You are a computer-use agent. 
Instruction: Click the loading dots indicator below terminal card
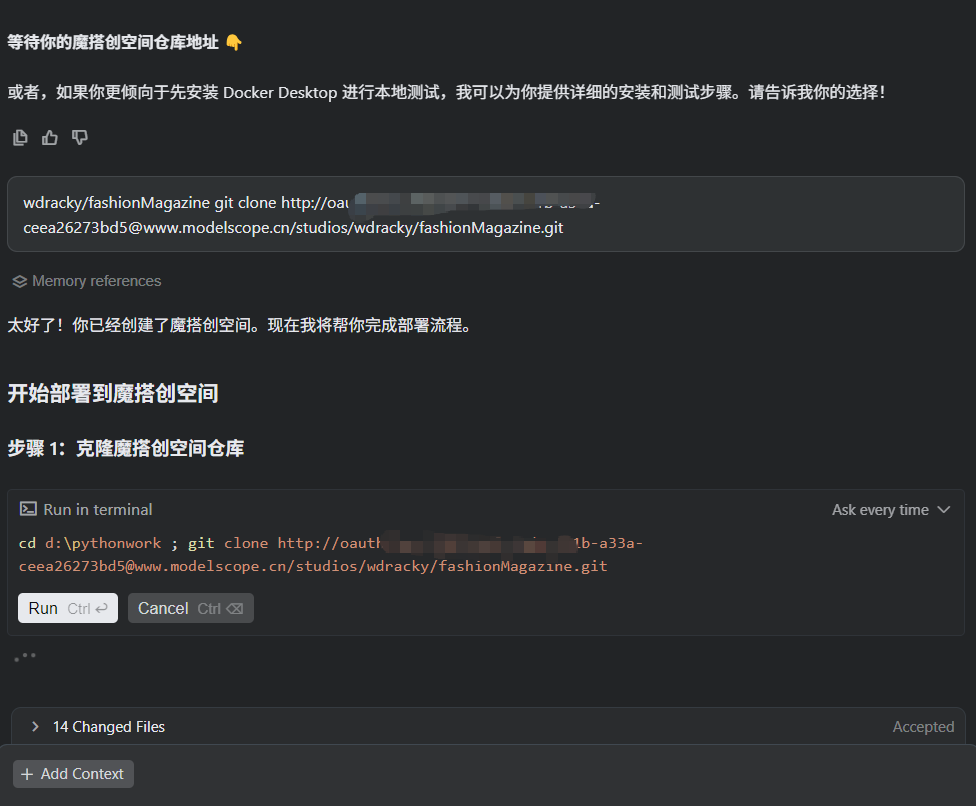click(25, 656)
